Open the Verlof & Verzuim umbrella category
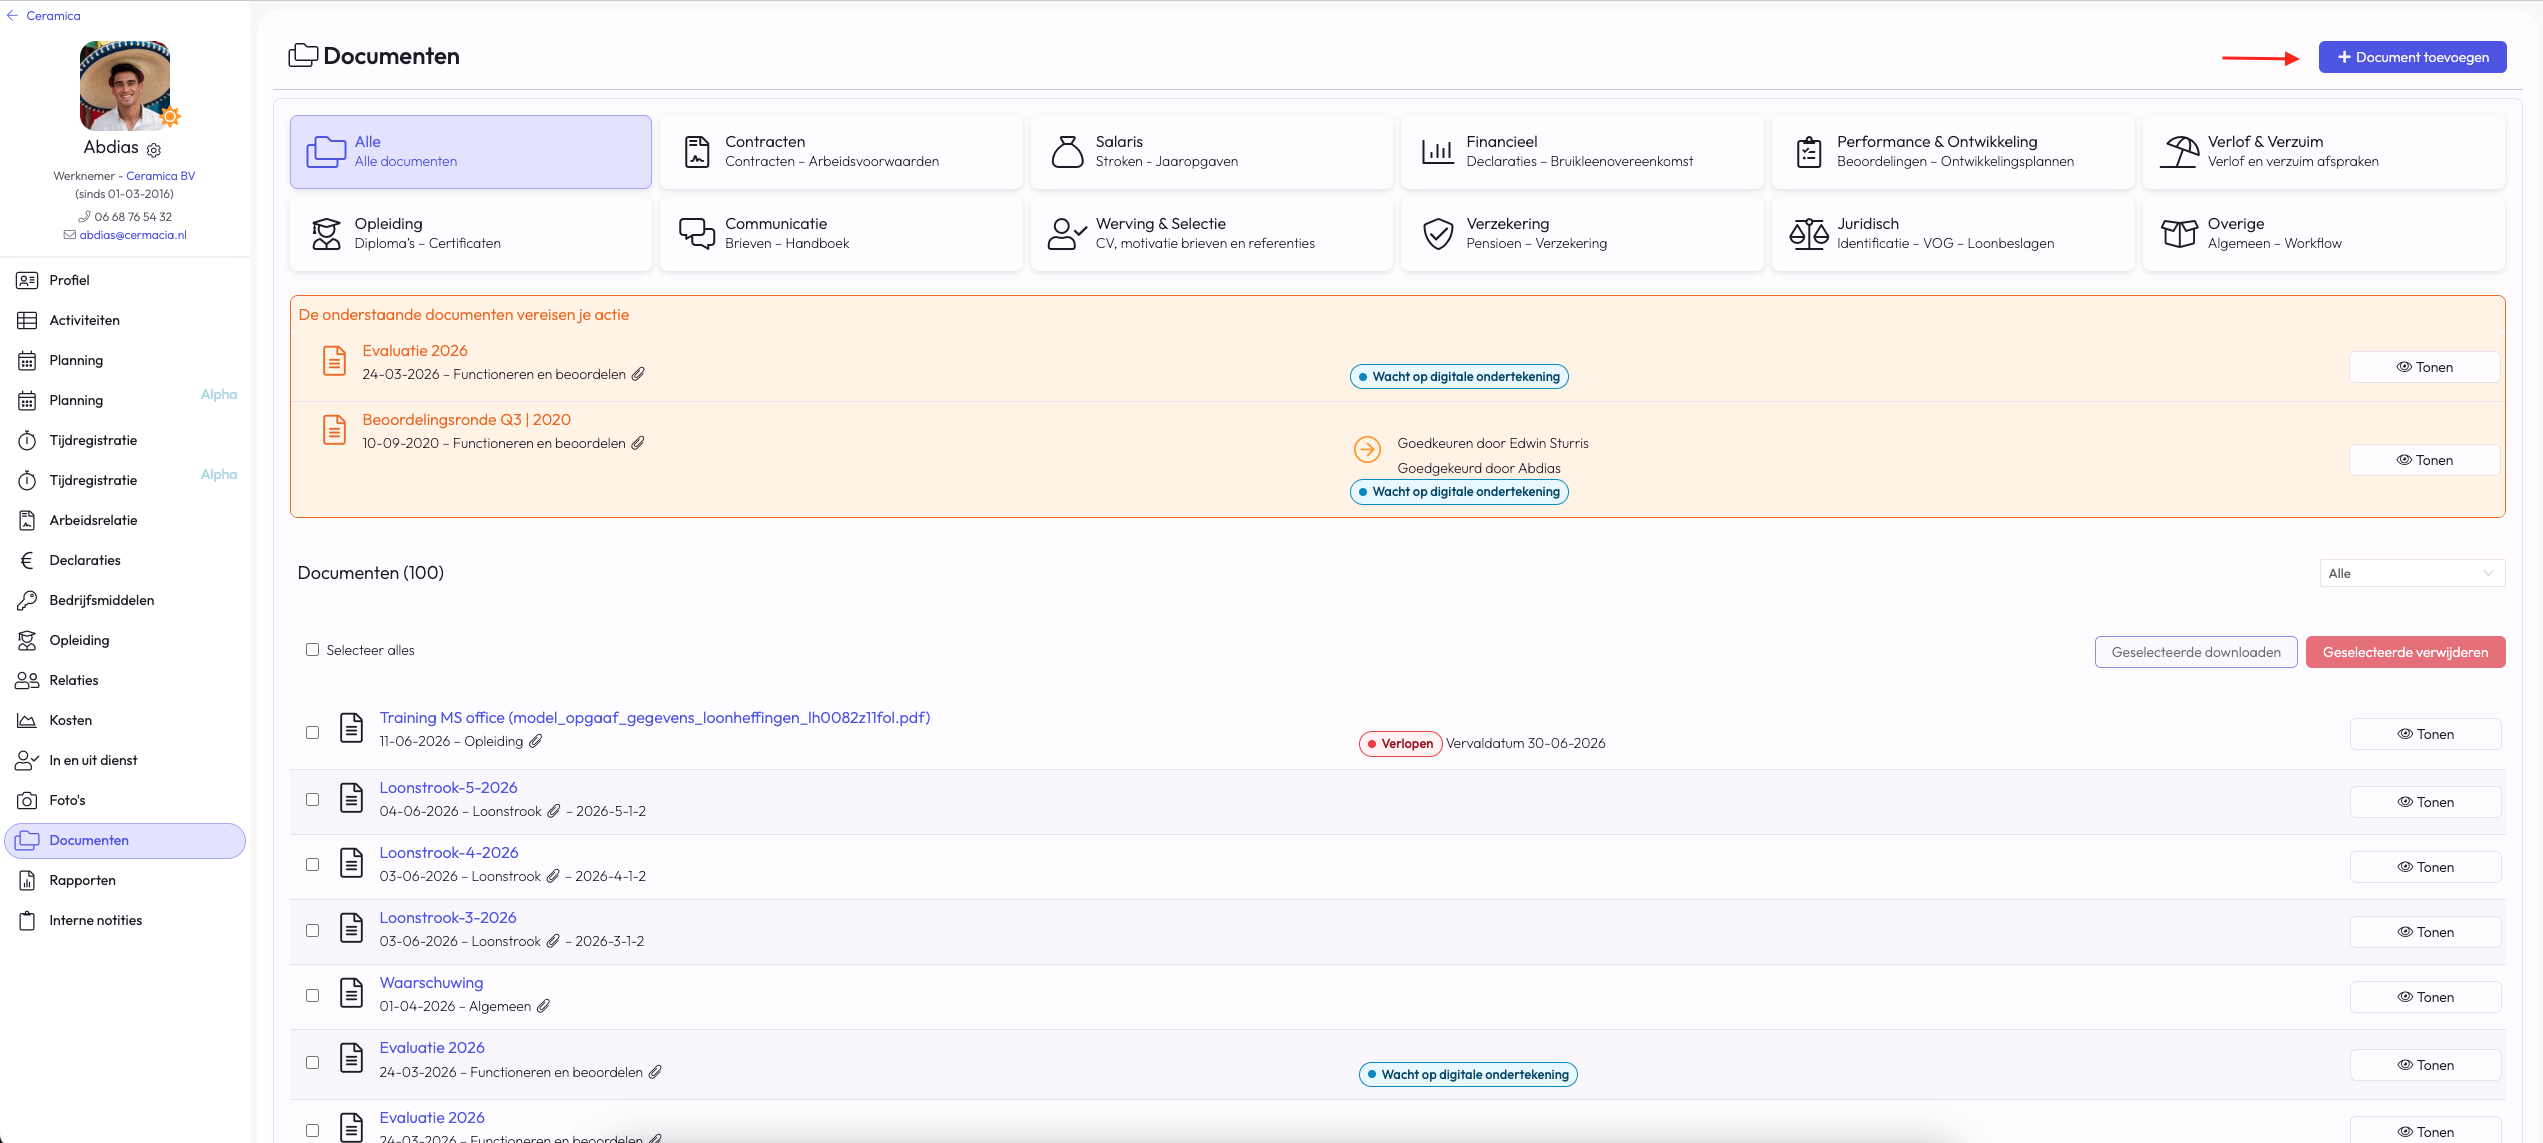 2323,152
